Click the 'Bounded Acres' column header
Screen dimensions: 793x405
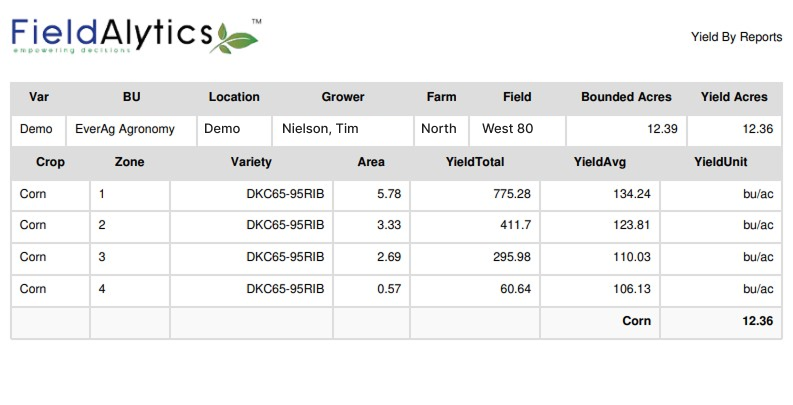click(626, 97)
